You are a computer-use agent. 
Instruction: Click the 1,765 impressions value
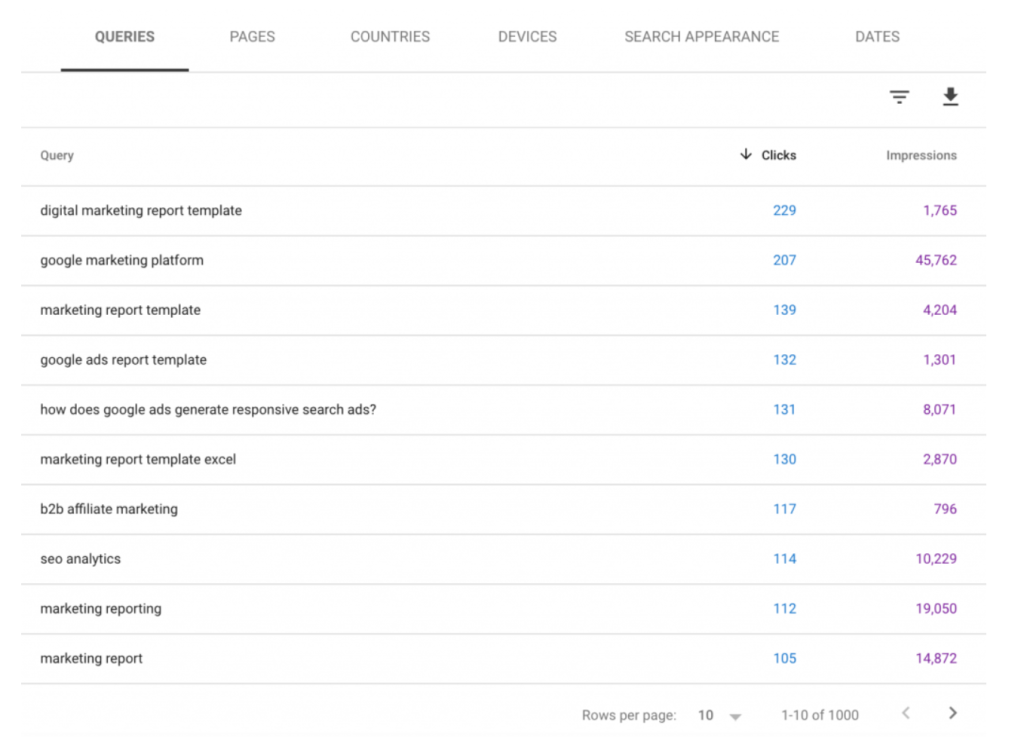pyautogui.click(x=940, y=210)
